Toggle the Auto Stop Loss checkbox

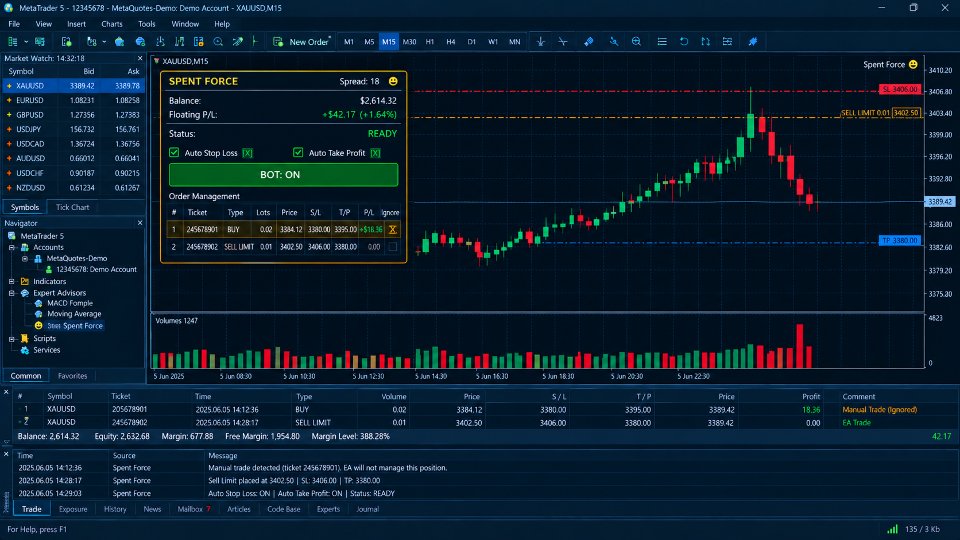pyautogui.click(x=174, y=152)
